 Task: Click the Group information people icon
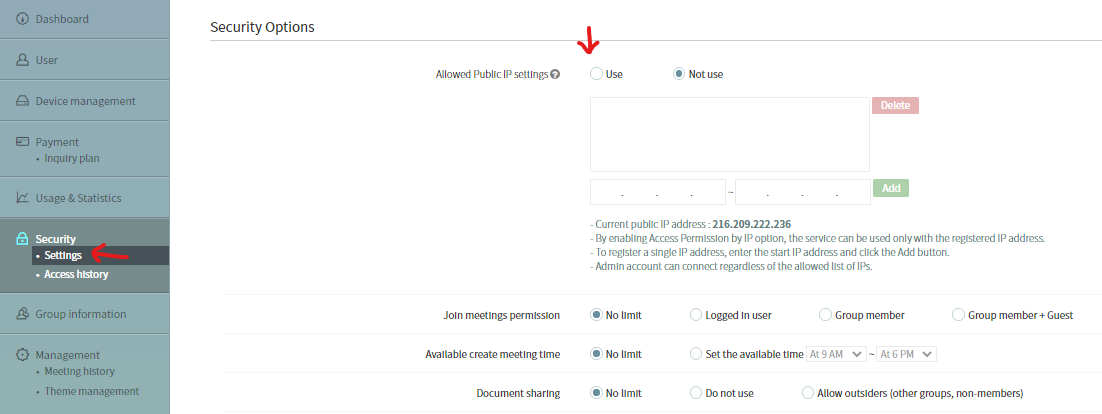(22, 313)
